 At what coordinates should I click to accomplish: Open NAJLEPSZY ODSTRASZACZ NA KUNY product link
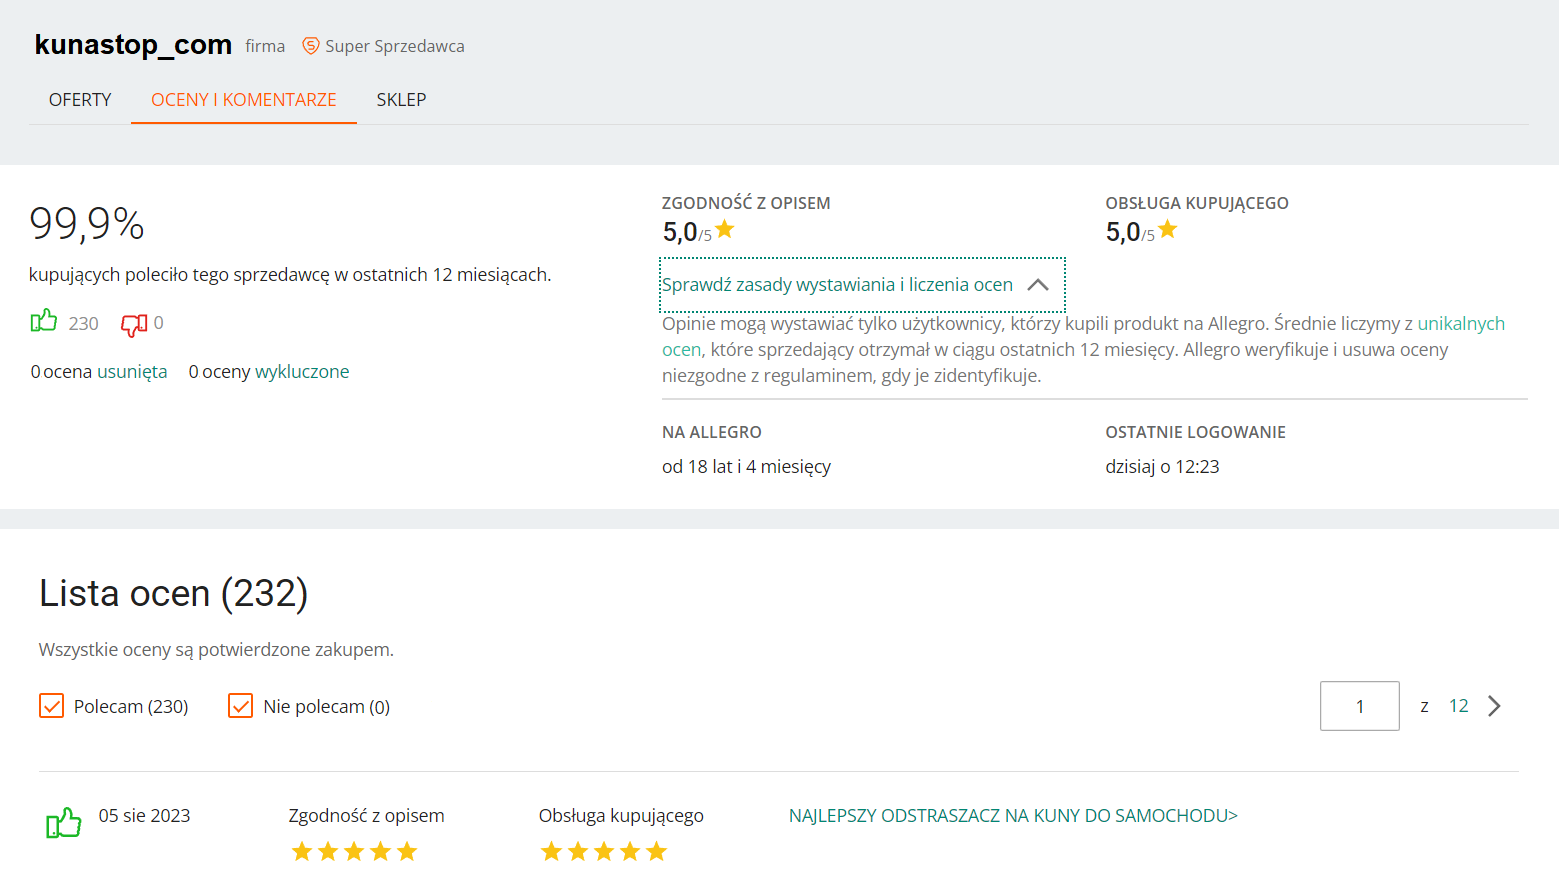pyautogui.click(x=1013, y=816)
